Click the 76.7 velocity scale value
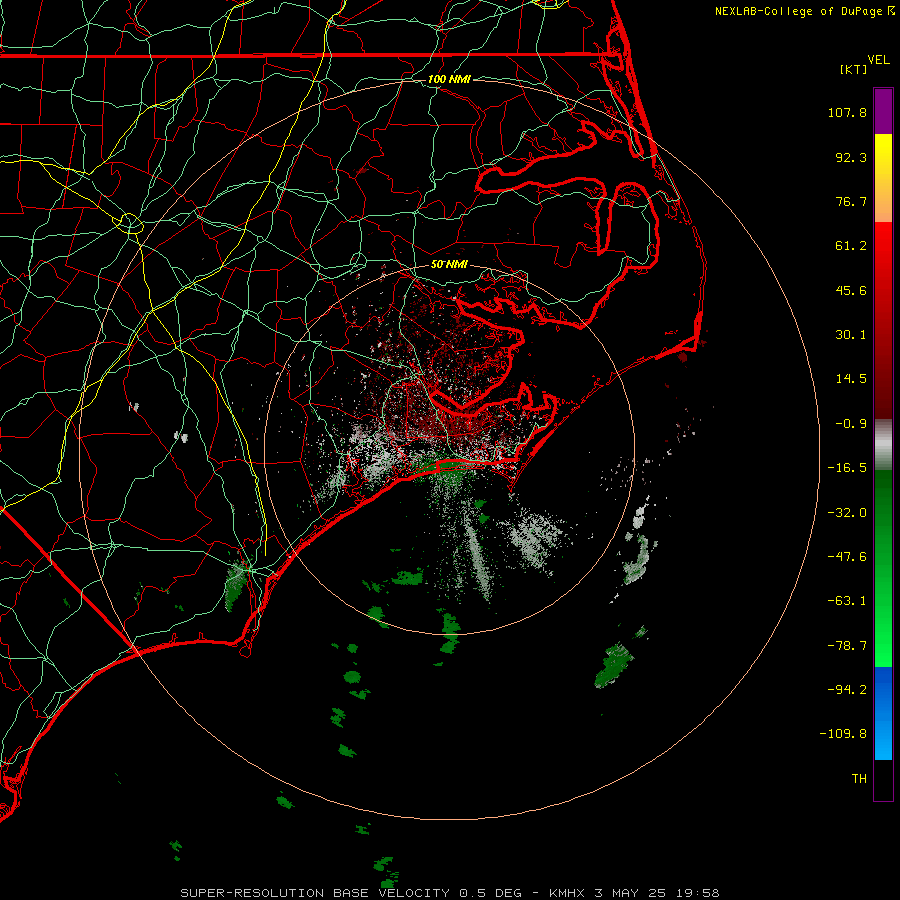The width and height of the screenshot is (900, 900). [x=851, y=201]
